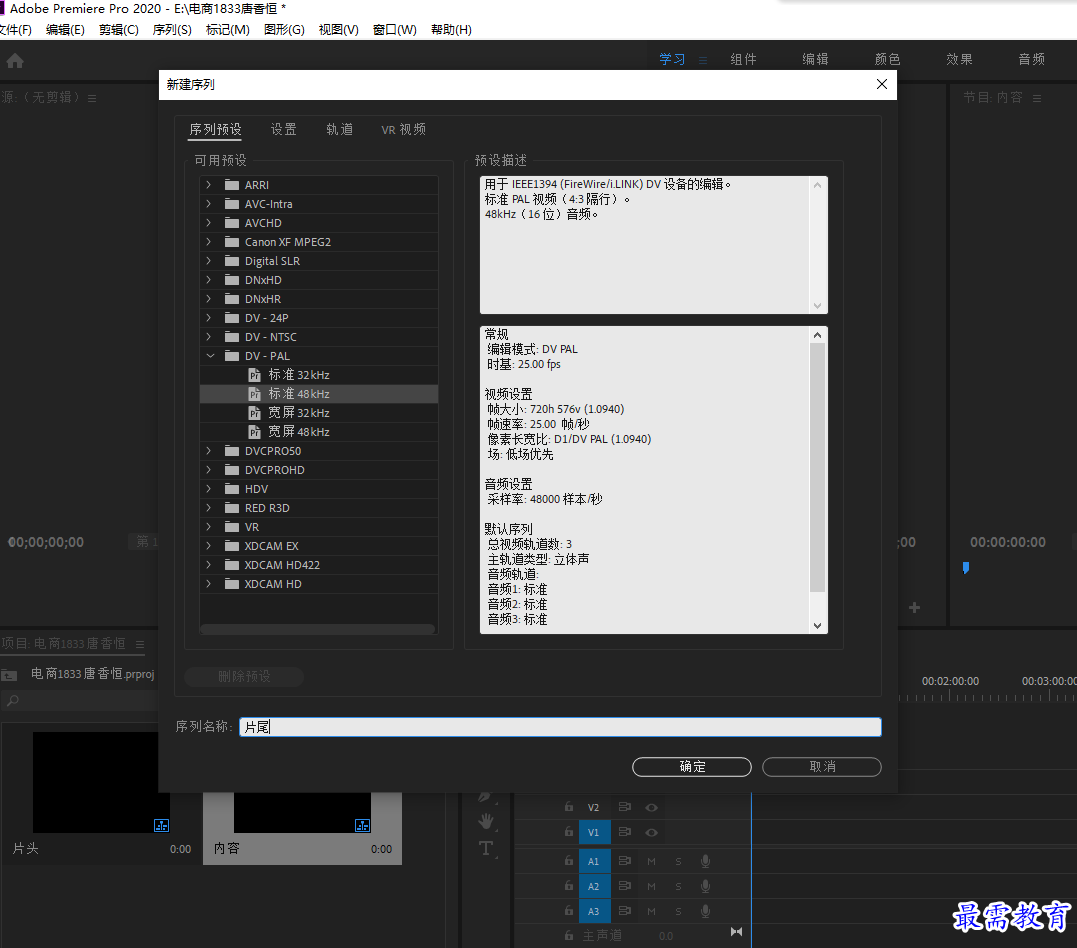This screenshot has width=1077, height=948.
Task: Click the blue playhead marker in Program monitor
Action: 966,567
